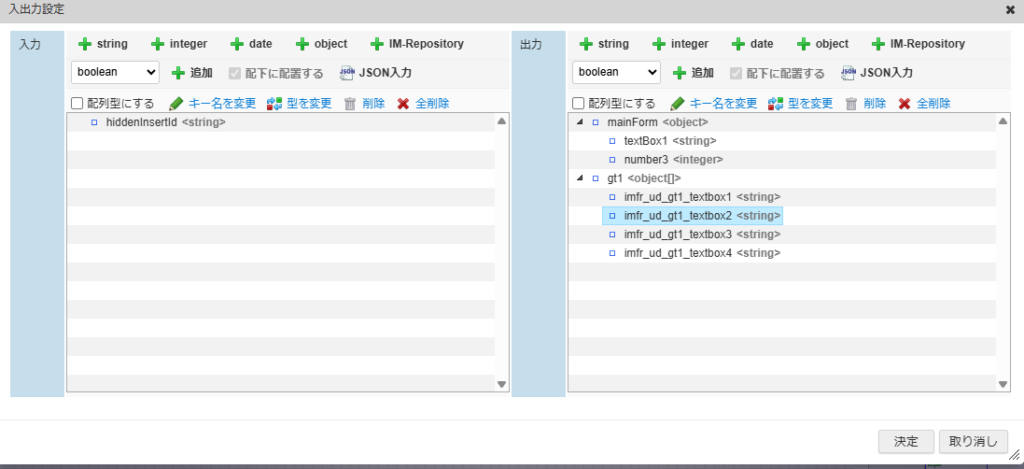Click the integer add icon in 出力 panel
This screenshot has height=469, width=1024.
pos(659,44)
